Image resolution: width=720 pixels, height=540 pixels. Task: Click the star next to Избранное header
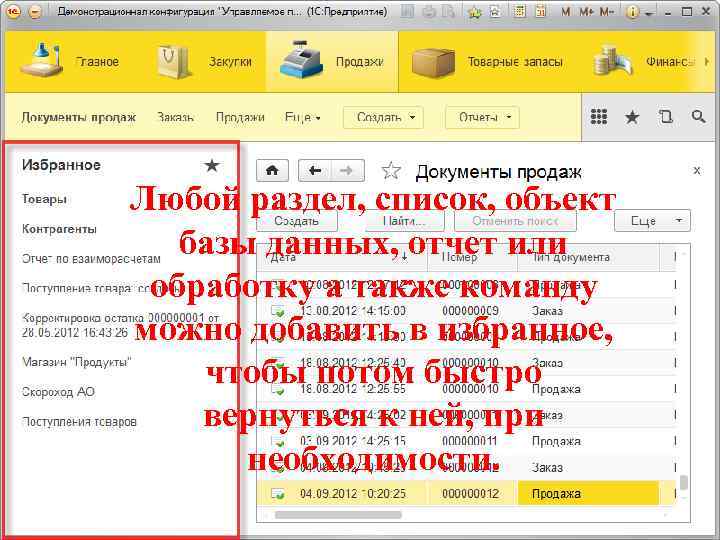212,165
